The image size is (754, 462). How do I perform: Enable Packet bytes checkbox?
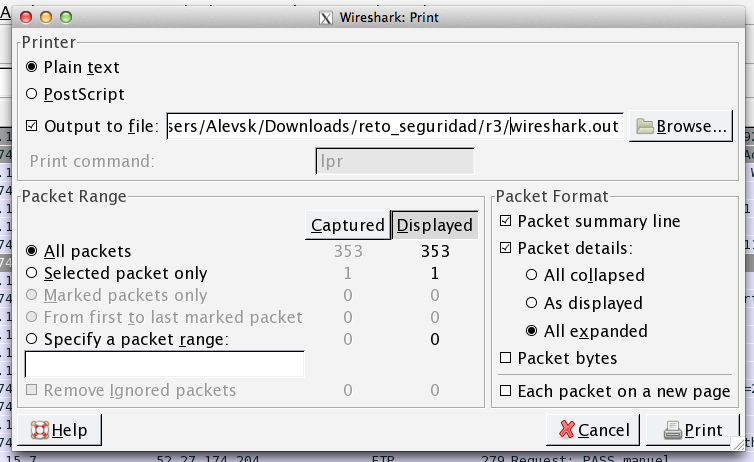(505, 358)
